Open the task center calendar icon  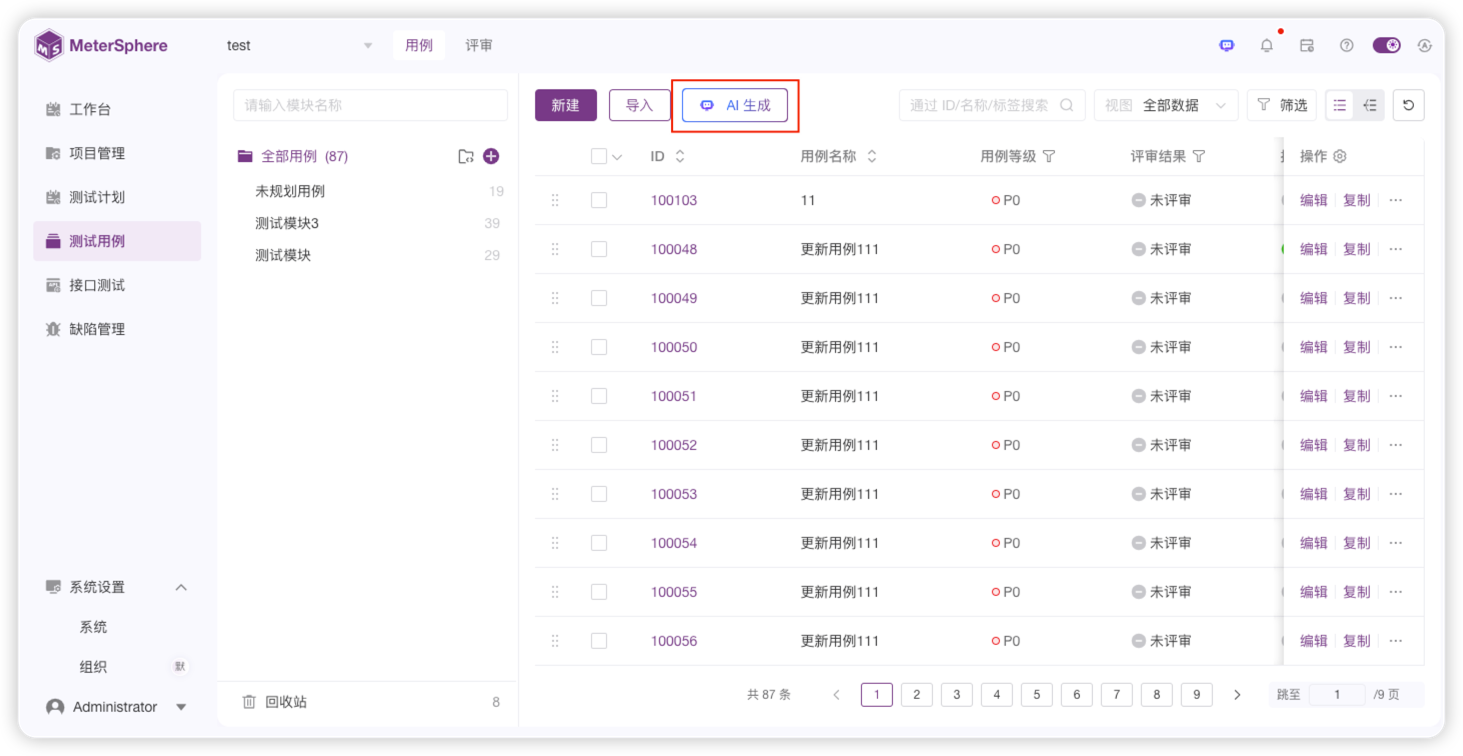(1307, 45)
